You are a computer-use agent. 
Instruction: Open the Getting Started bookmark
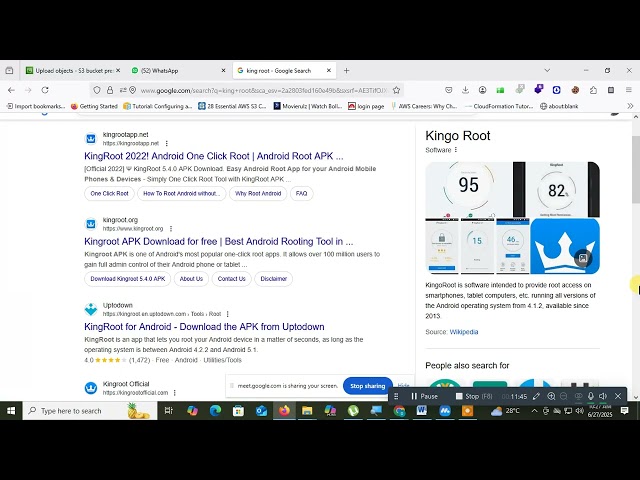click(94, 106)
